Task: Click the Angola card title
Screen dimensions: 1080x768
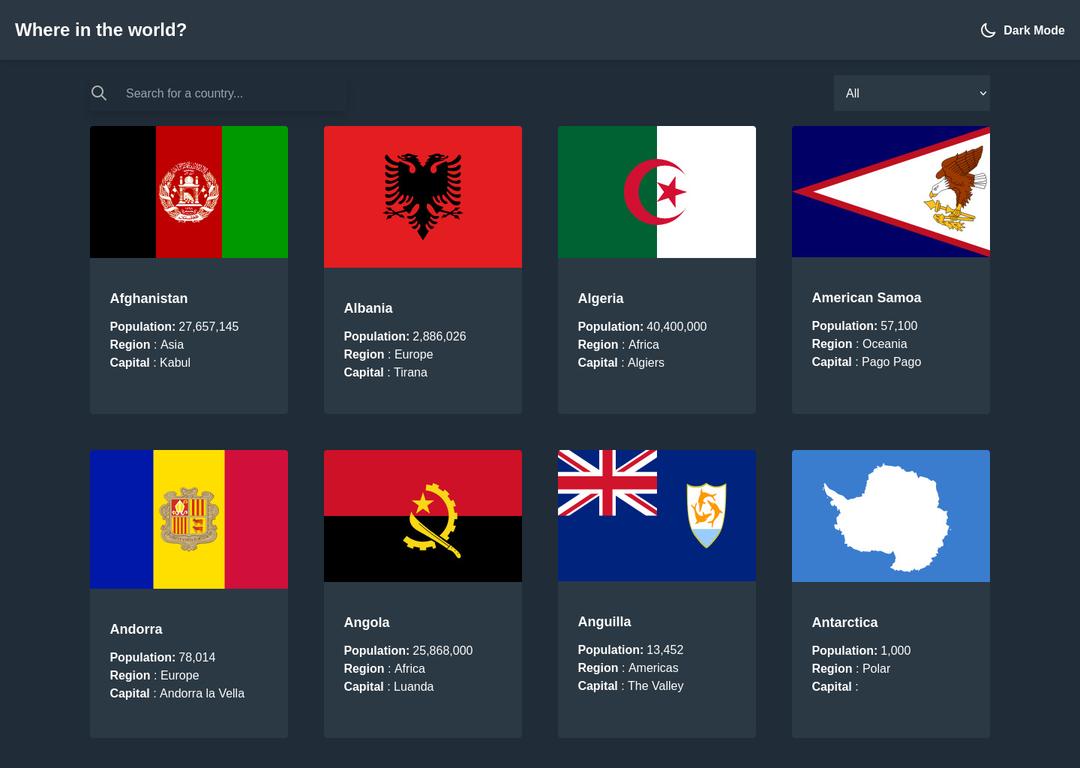Action: (367, 622)
